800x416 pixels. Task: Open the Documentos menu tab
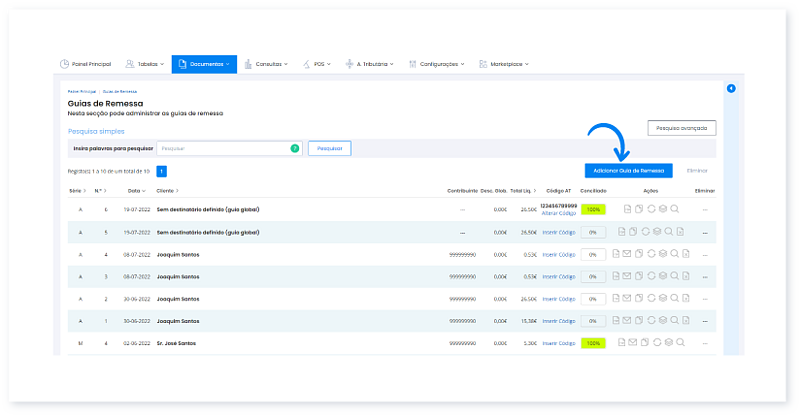click(204, 64)
